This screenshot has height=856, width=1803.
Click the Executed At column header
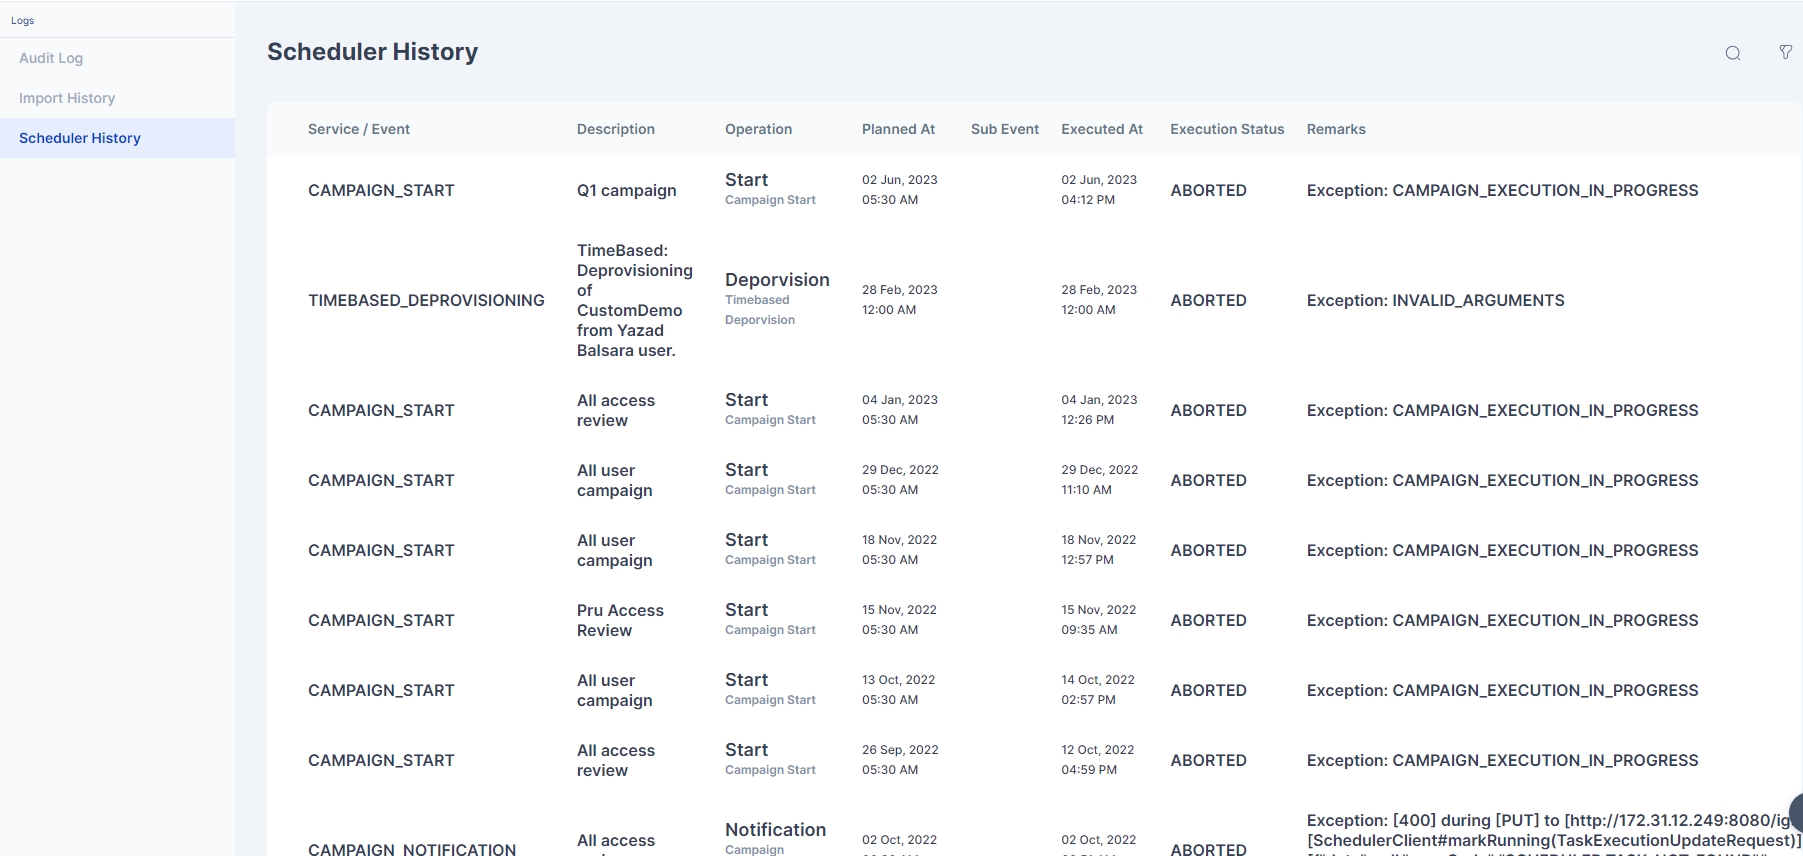(1101, 129)
